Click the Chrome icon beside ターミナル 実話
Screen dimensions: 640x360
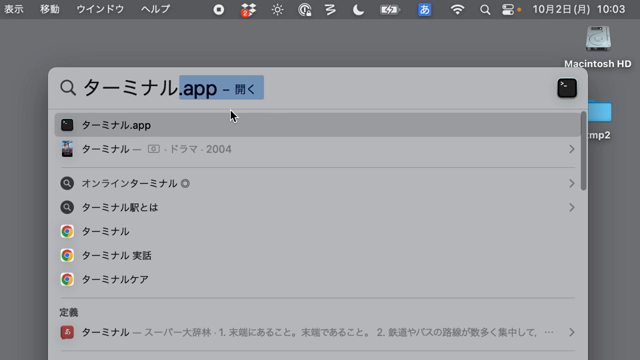[67, 256]
